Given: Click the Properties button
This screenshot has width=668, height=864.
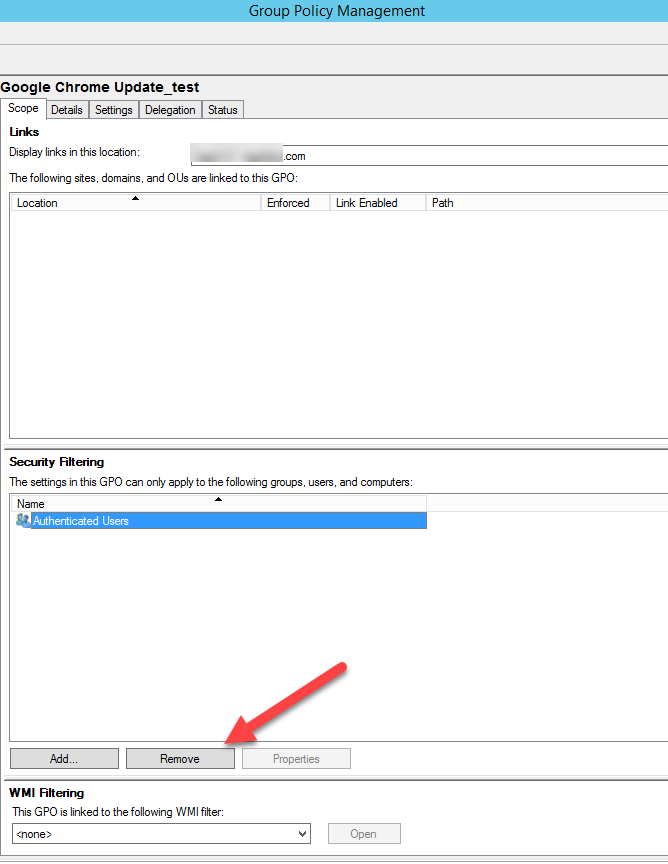Looking at the screenshot, I should [297, 759].
